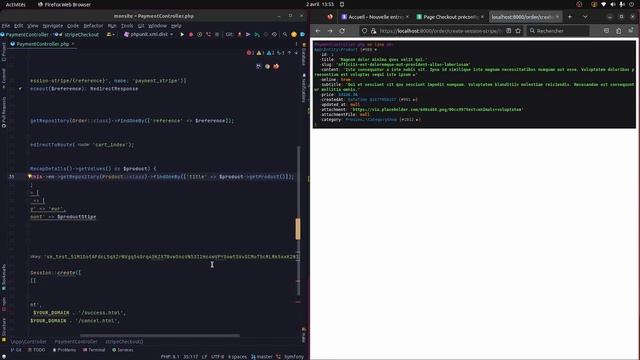This screenshot has height=360, width=640.
Task: Open the IDE updates avatar icon
Action: (294, 35)
